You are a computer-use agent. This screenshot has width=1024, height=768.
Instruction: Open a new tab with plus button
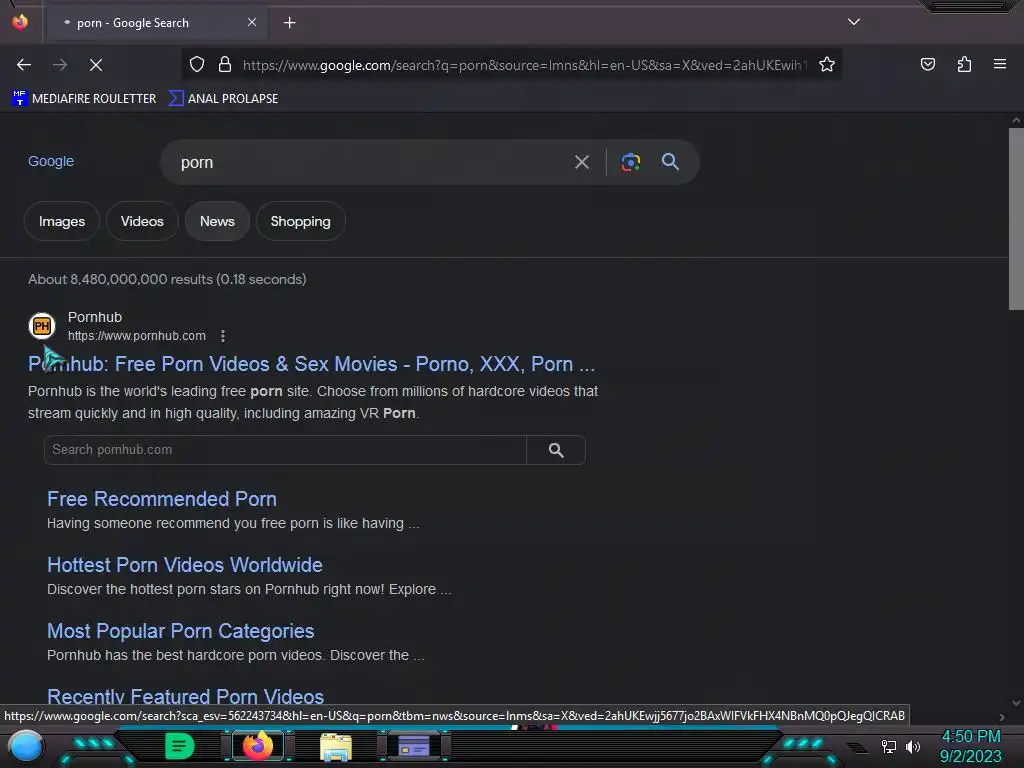(x=289, y=23)
